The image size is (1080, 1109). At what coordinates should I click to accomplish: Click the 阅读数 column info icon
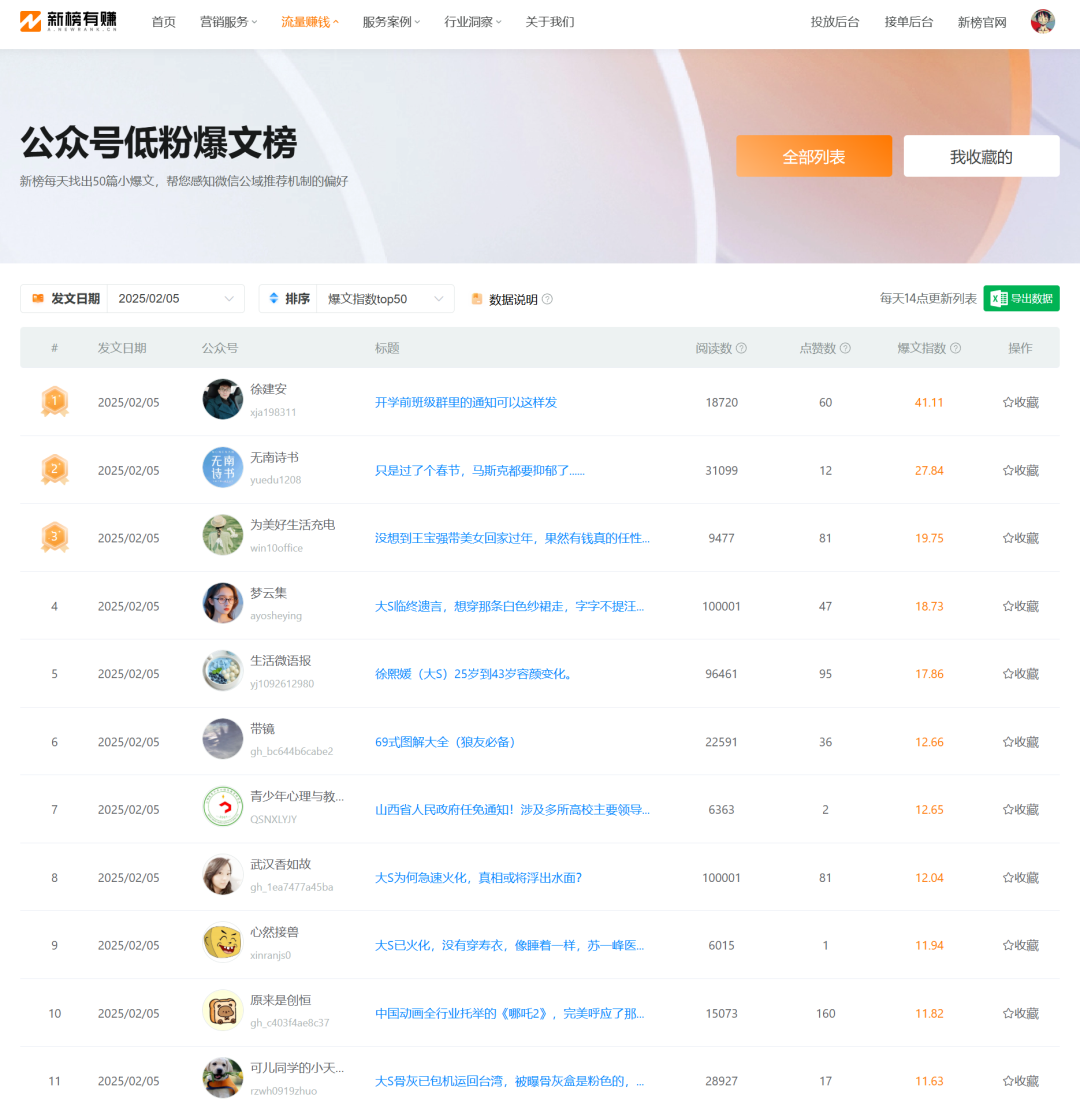click(741, 348)
